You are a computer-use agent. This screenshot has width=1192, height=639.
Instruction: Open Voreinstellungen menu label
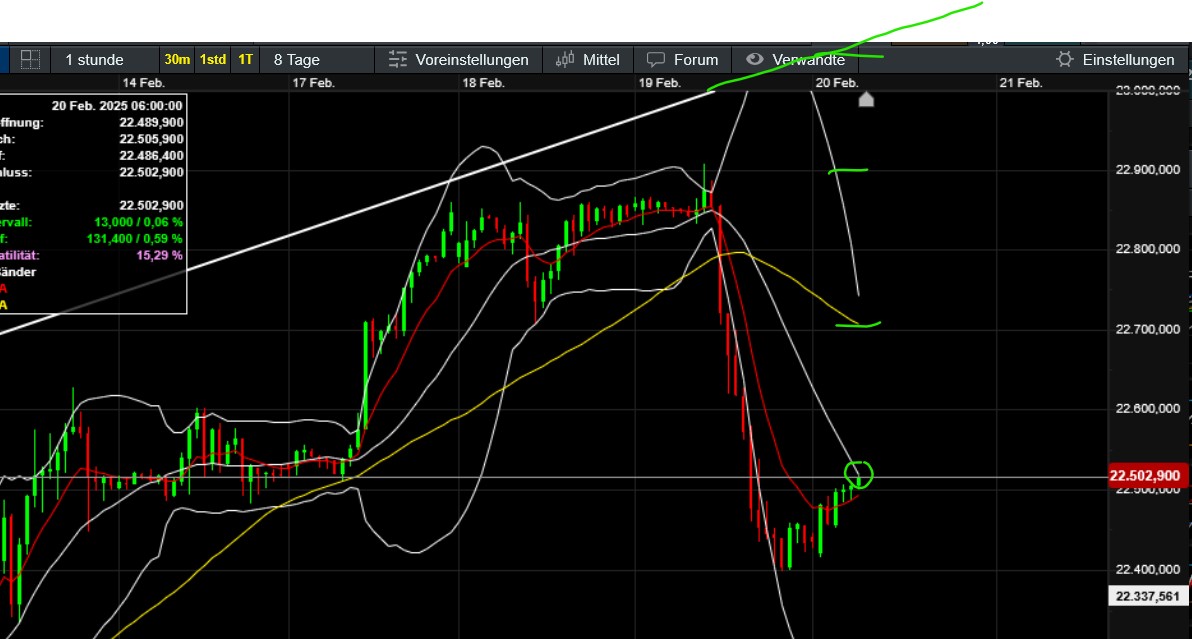(471, 59)
